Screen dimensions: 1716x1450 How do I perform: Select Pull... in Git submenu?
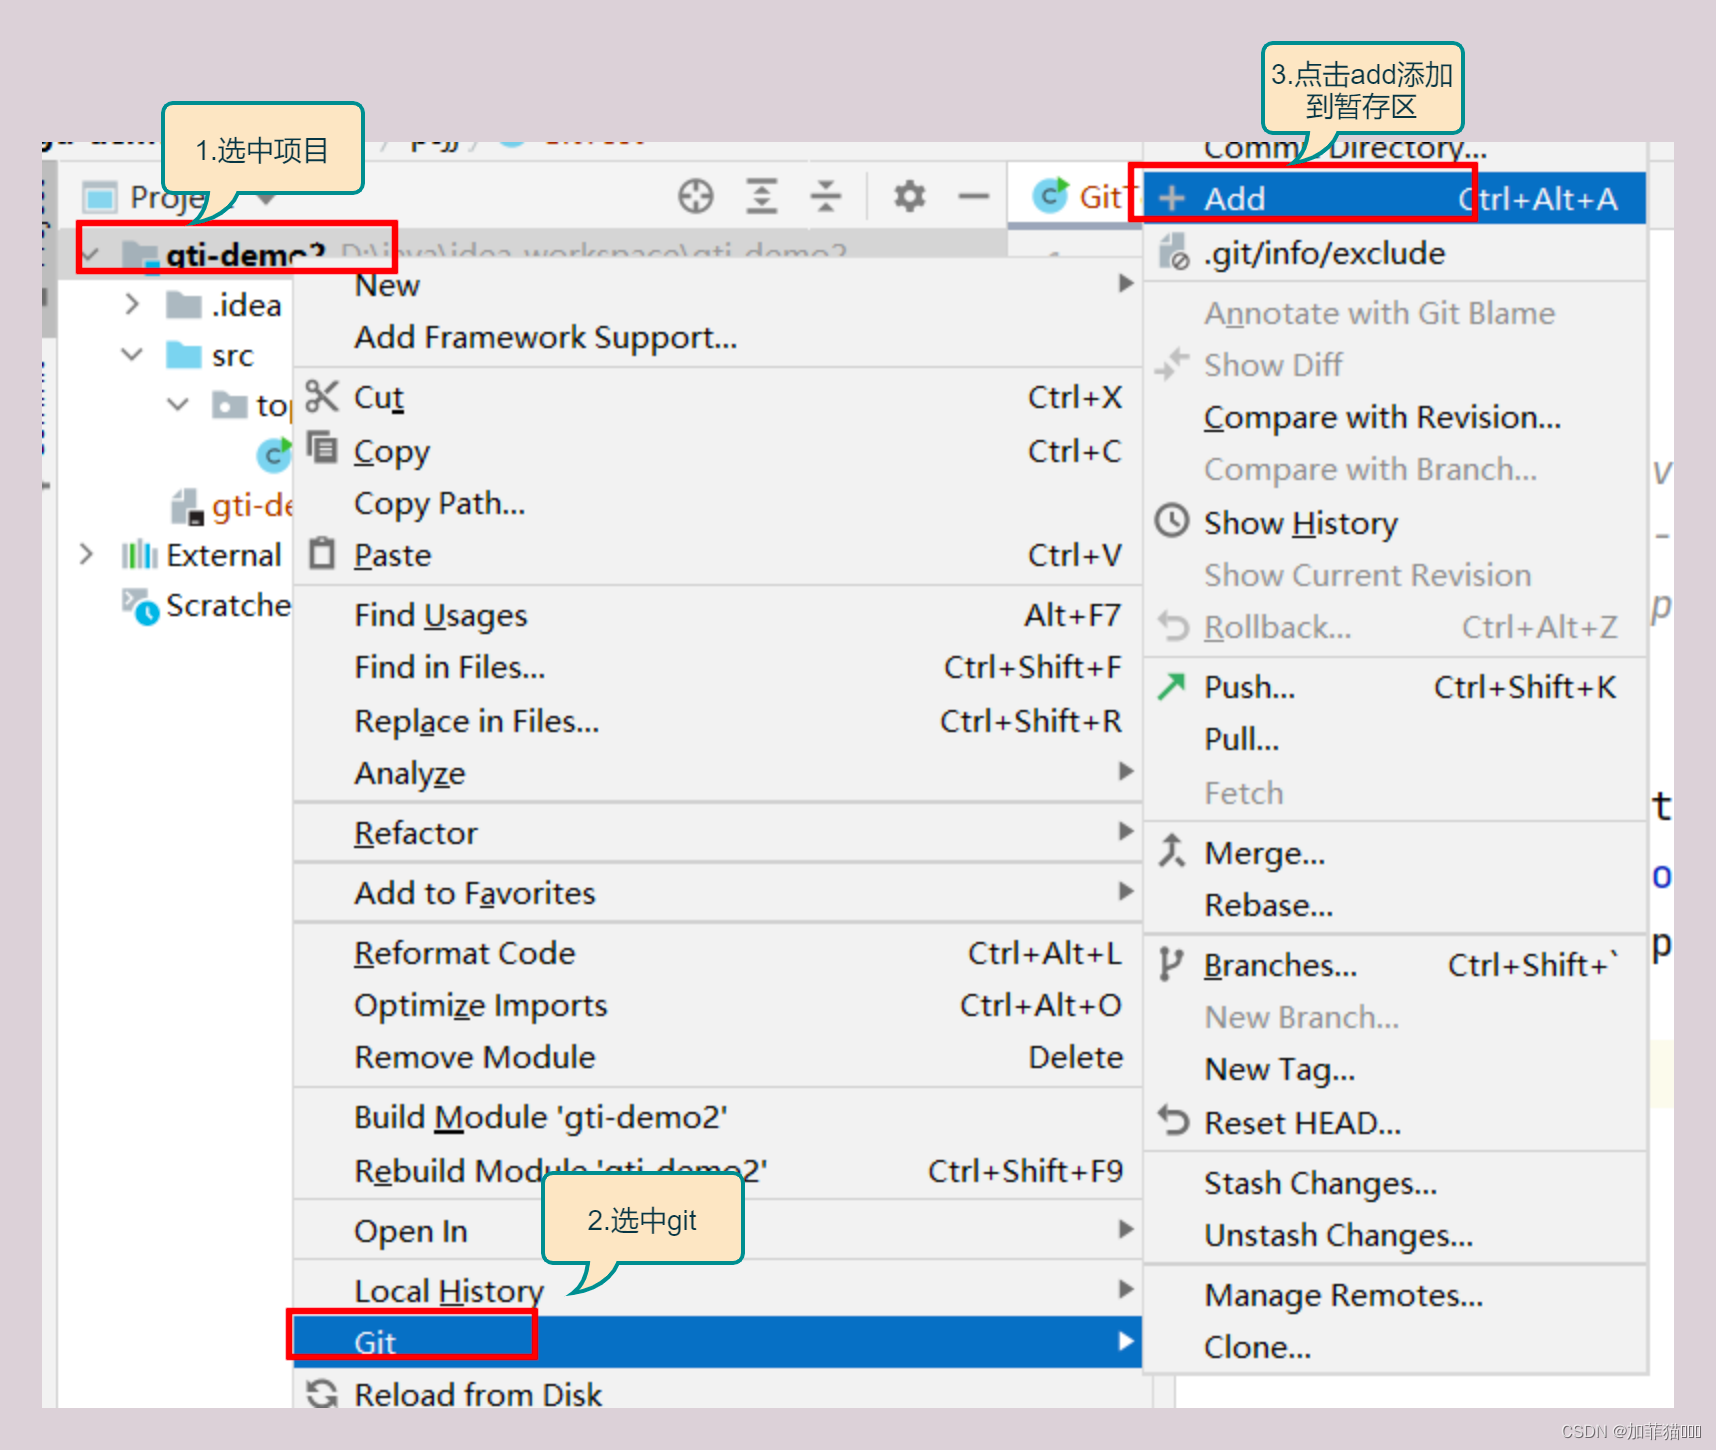pyautogui.click(x=1394, y=739)
